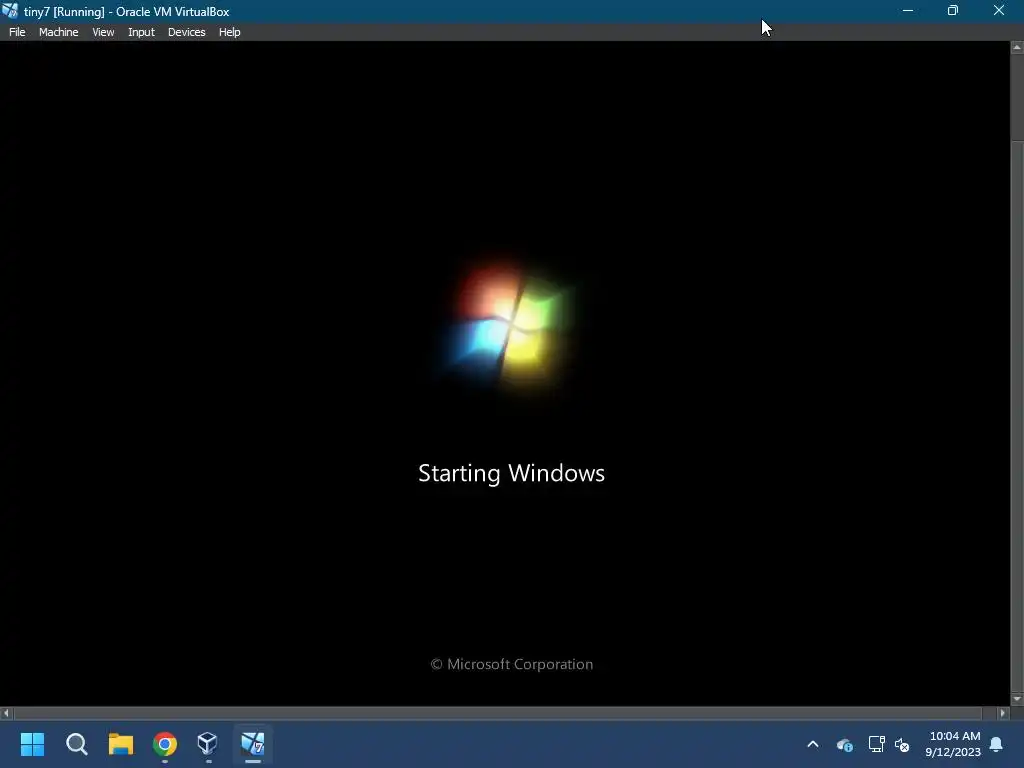
Task: Open Google Chrome from the taskbar
Action: click(165, 744)
